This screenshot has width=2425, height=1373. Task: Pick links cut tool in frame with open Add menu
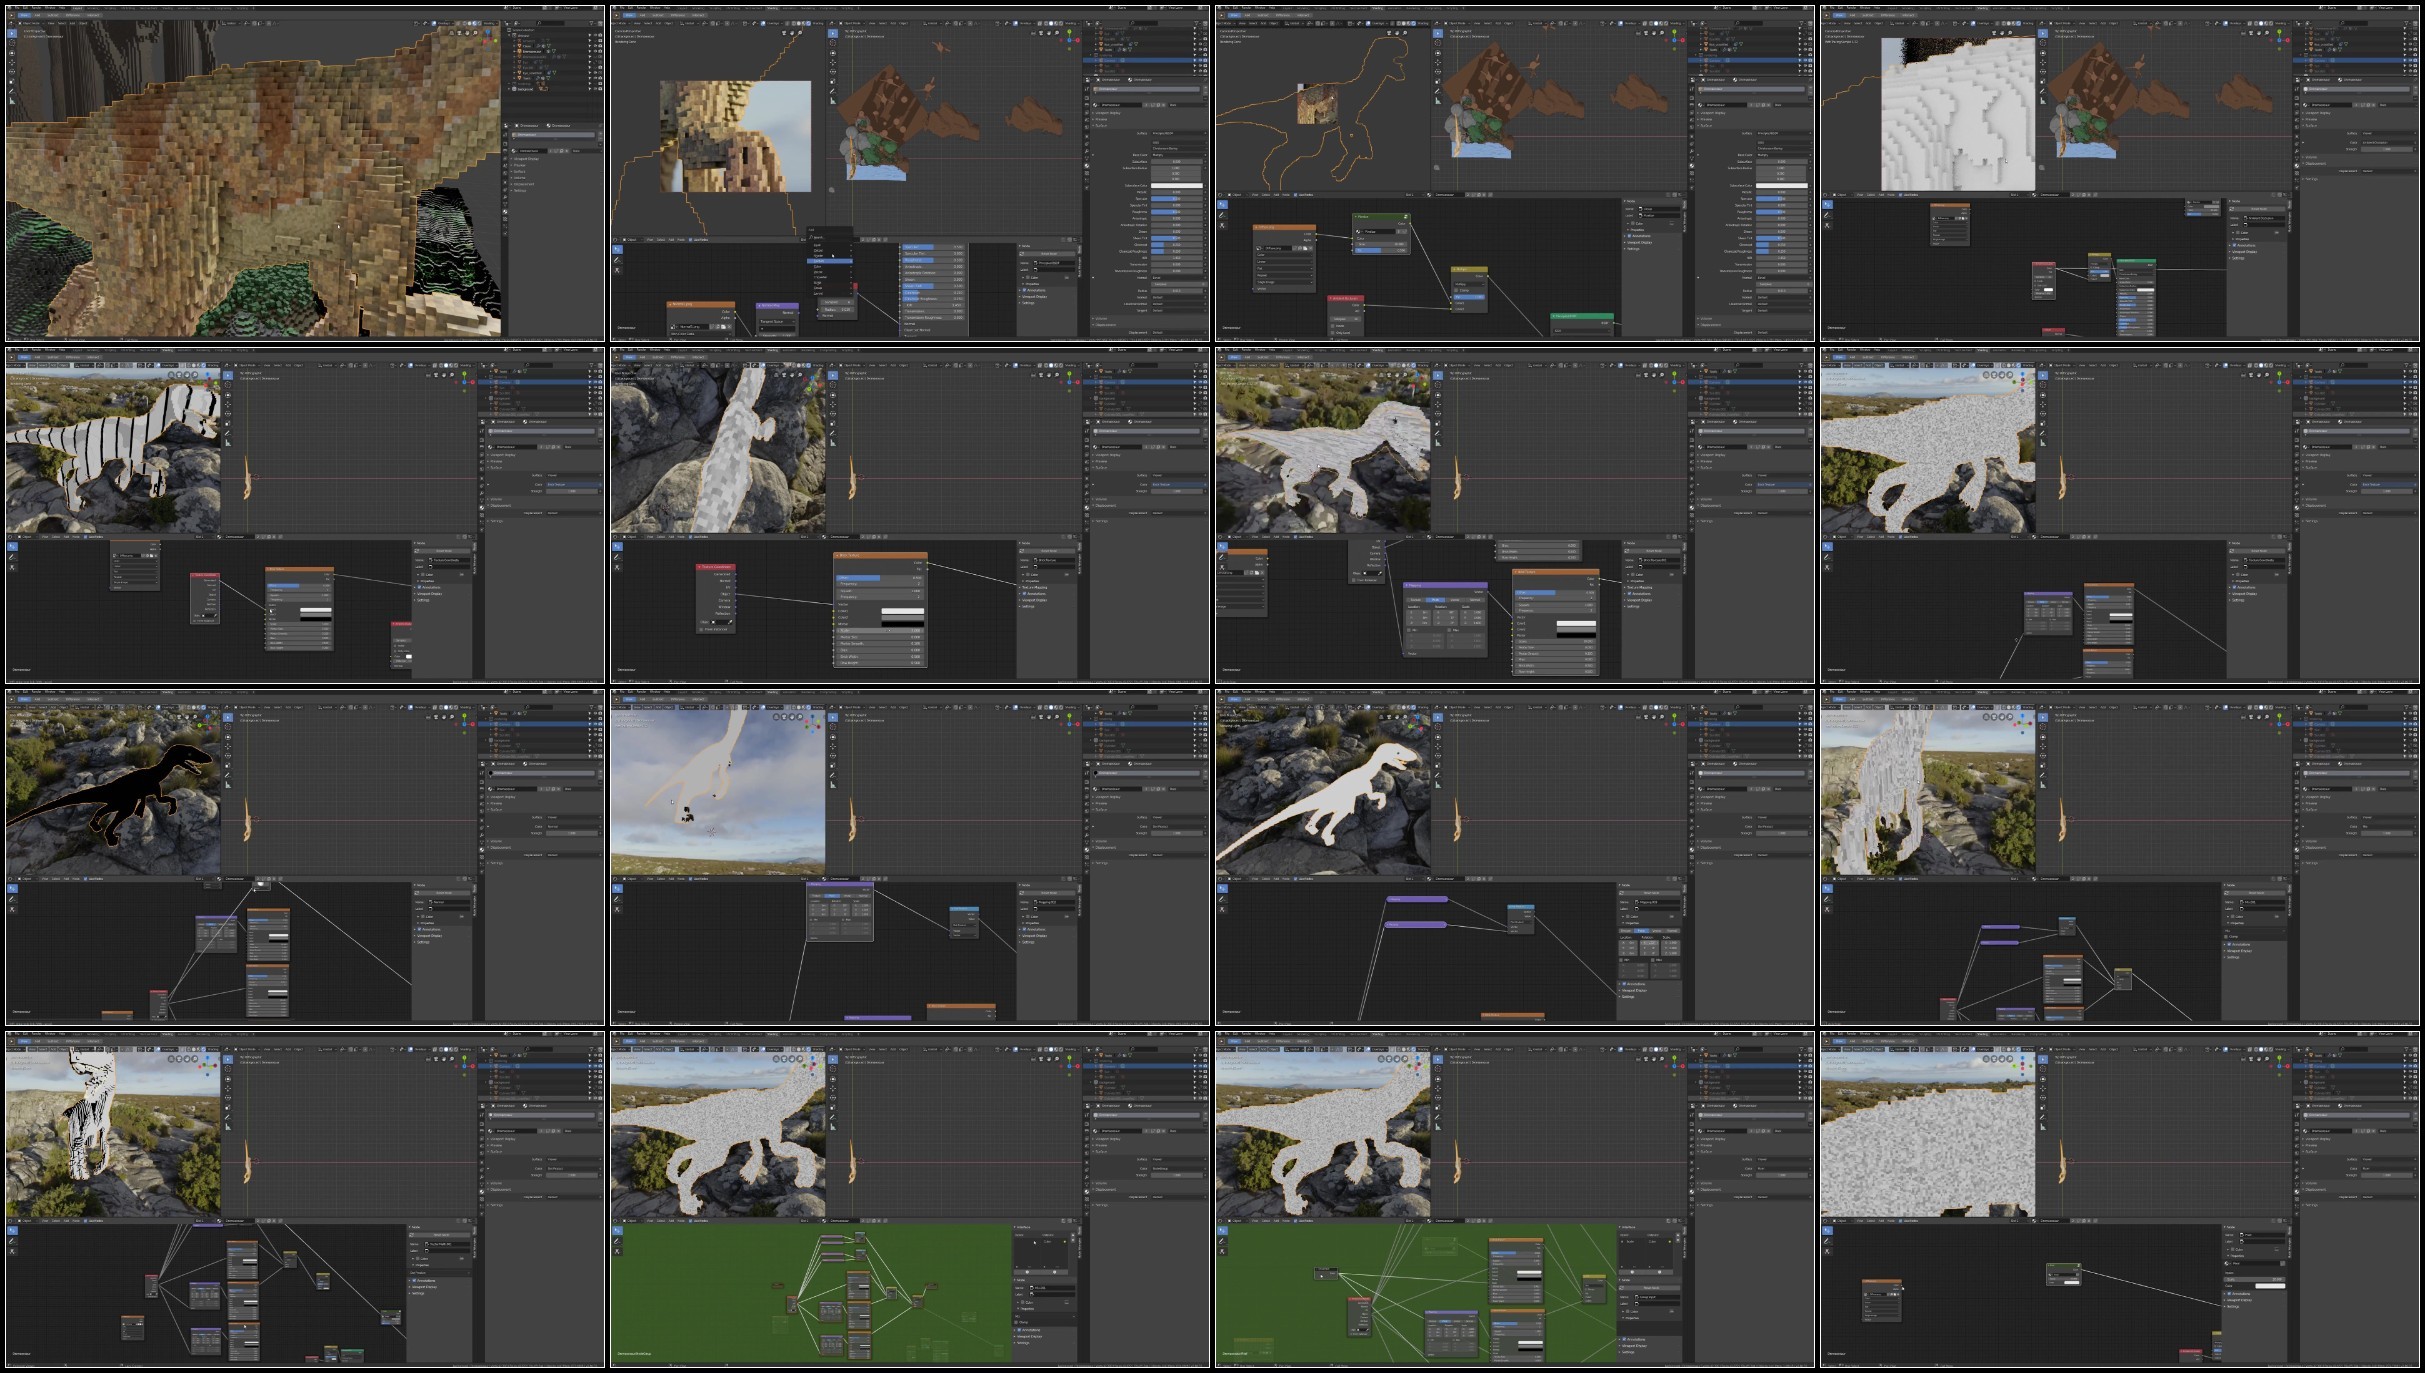617,270
